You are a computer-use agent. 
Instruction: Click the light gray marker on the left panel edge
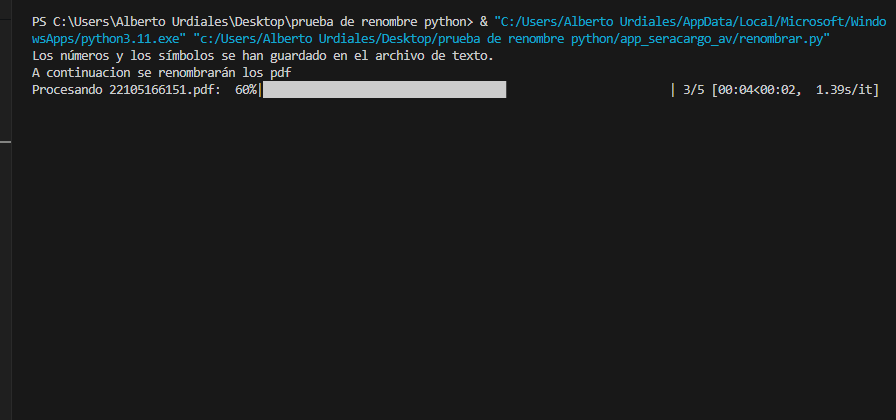pyautogui.click(x=6, y=140)
